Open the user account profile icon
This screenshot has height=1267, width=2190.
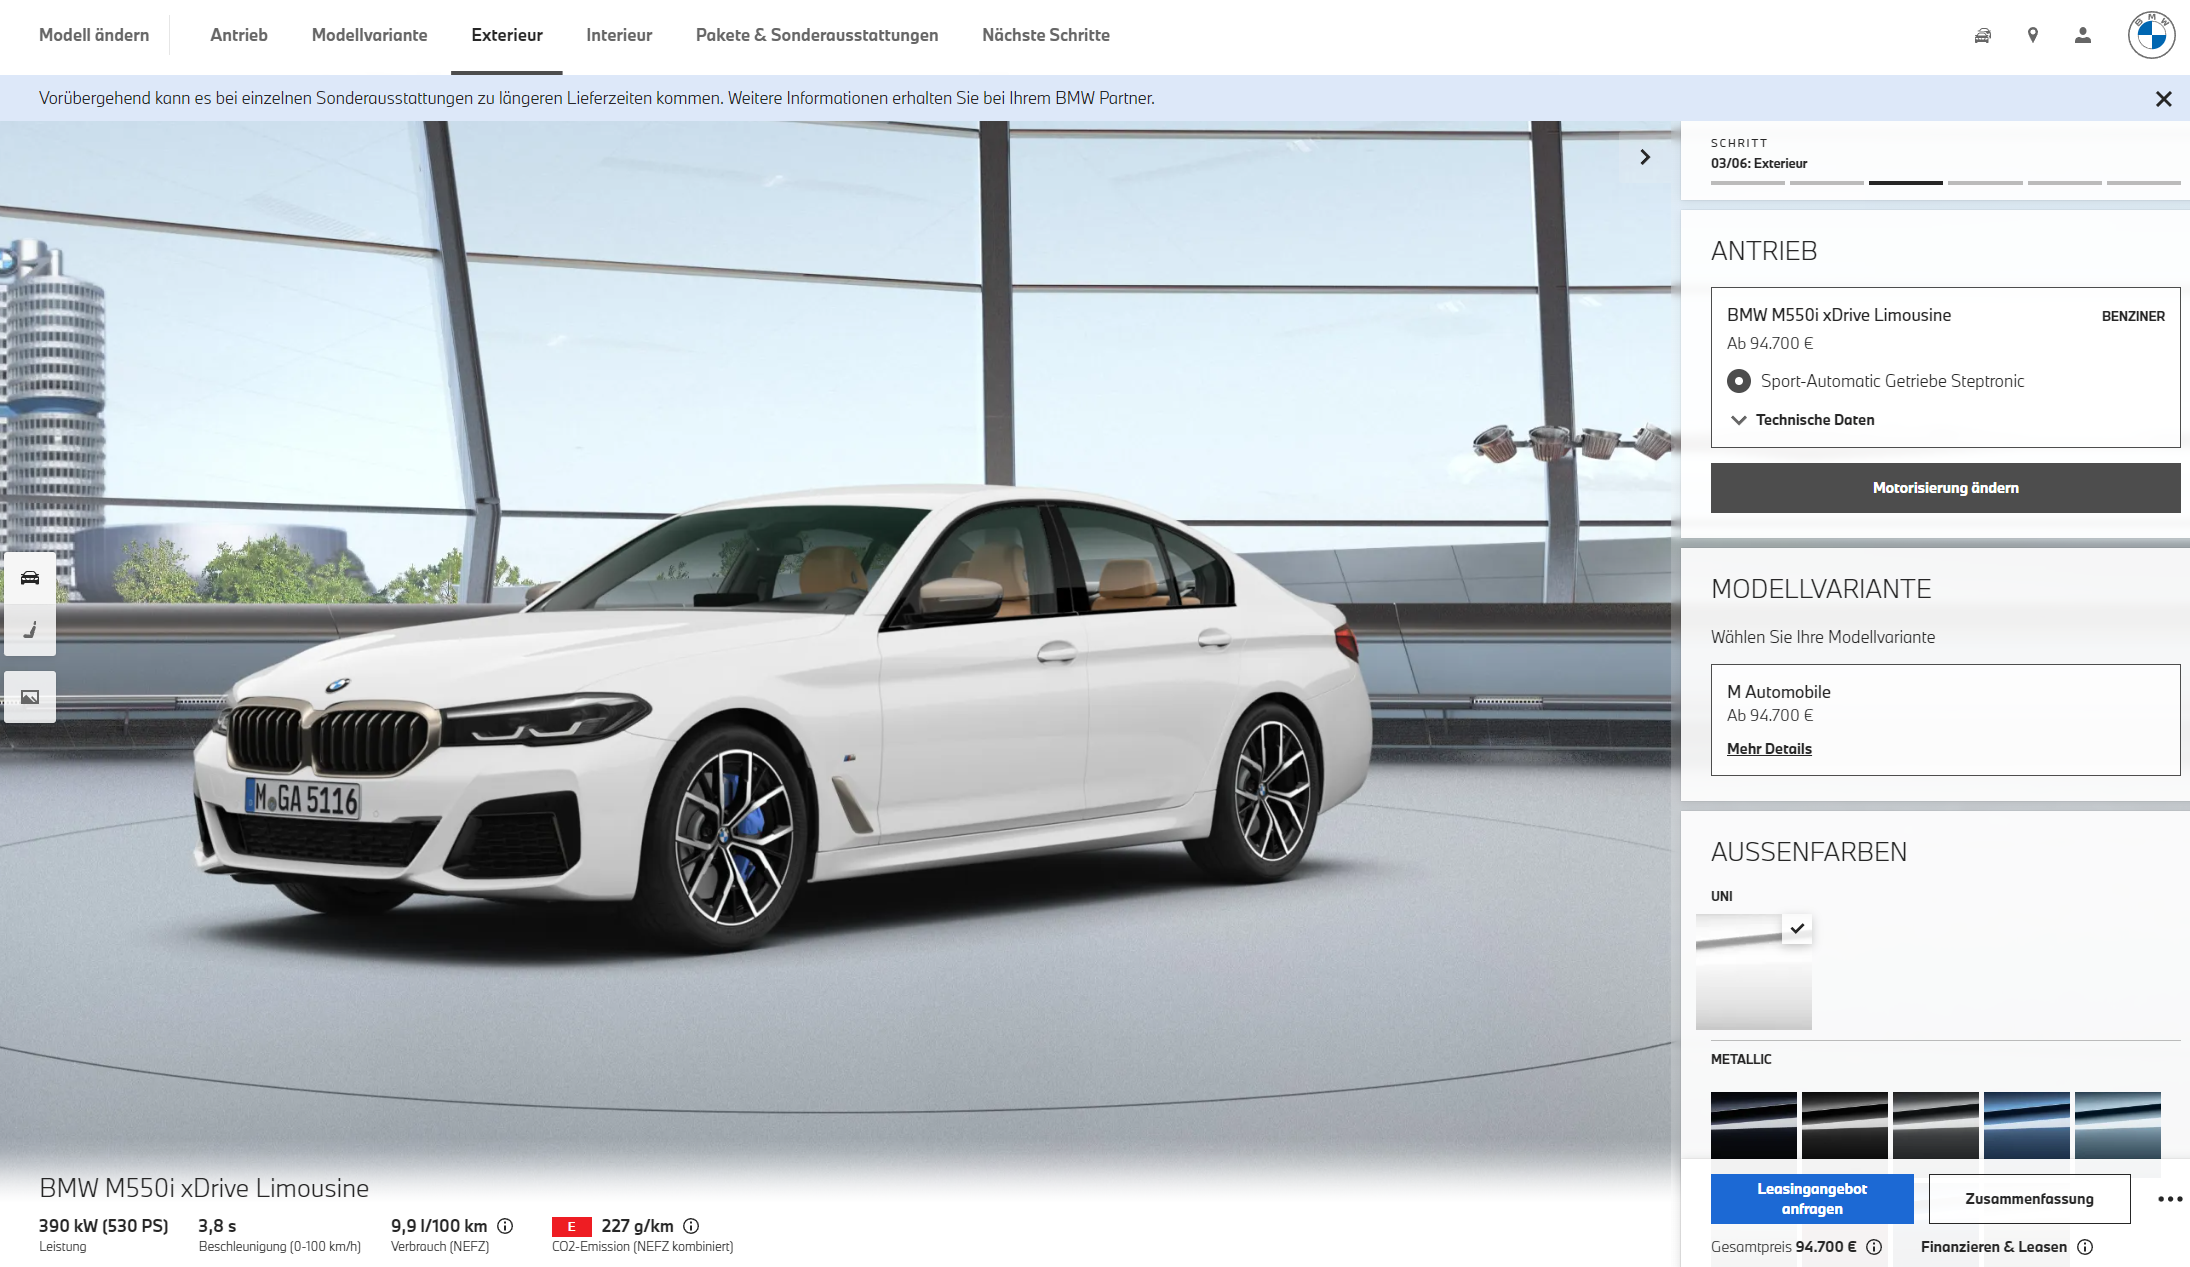(x=2083, y=36)
